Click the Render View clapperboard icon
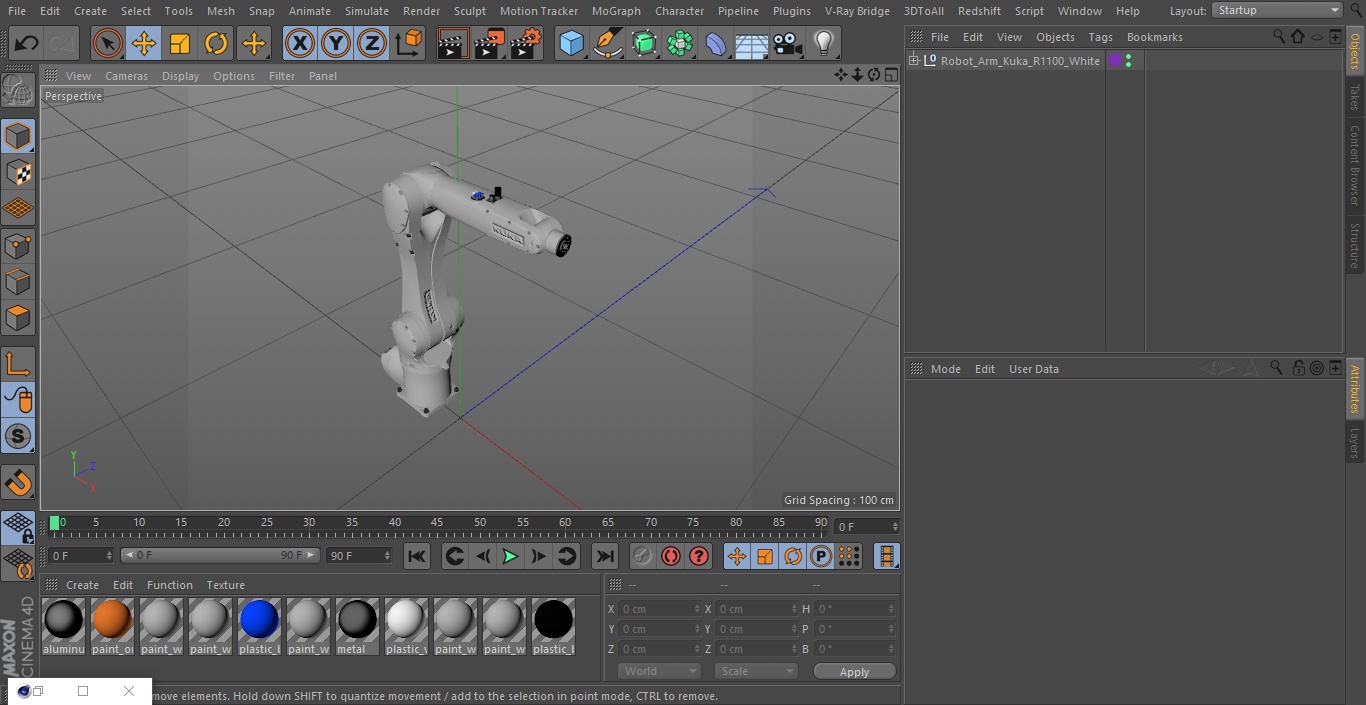Viewport: 1366px width, 705px height. 453,43
